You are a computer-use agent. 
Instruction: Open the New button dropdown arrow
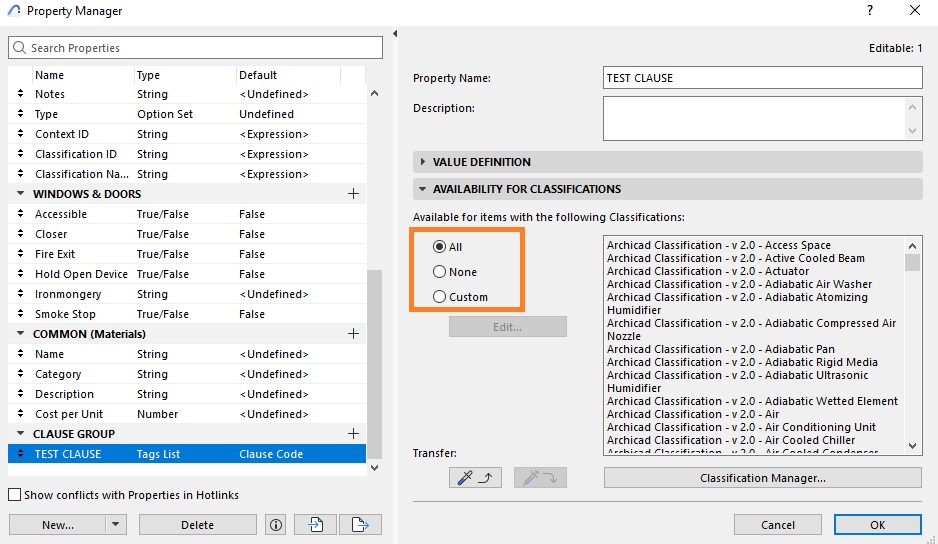tap(115, 525)
